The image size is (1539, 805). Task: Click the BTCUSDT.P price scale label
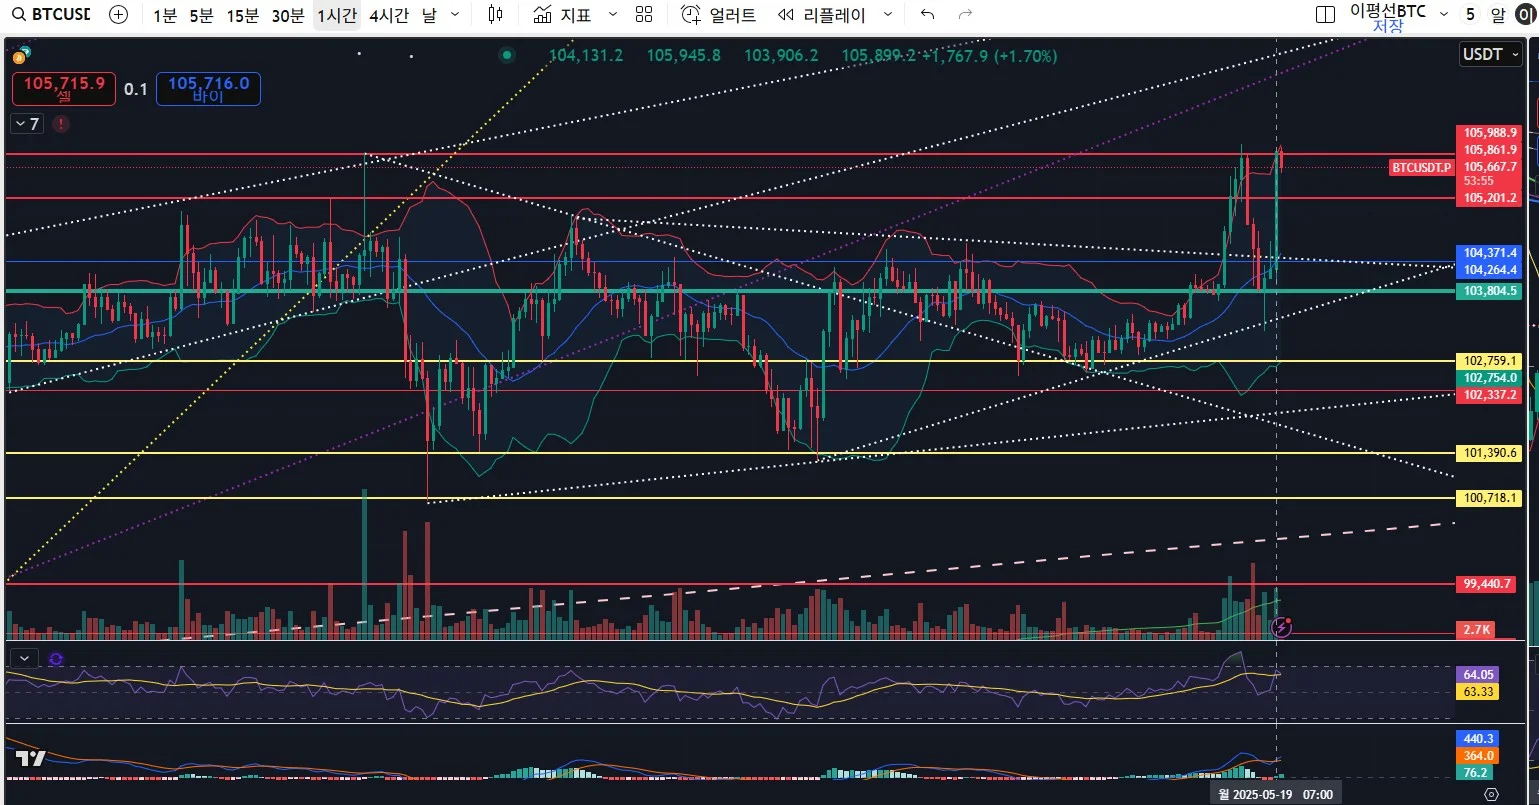(1421, 167)
